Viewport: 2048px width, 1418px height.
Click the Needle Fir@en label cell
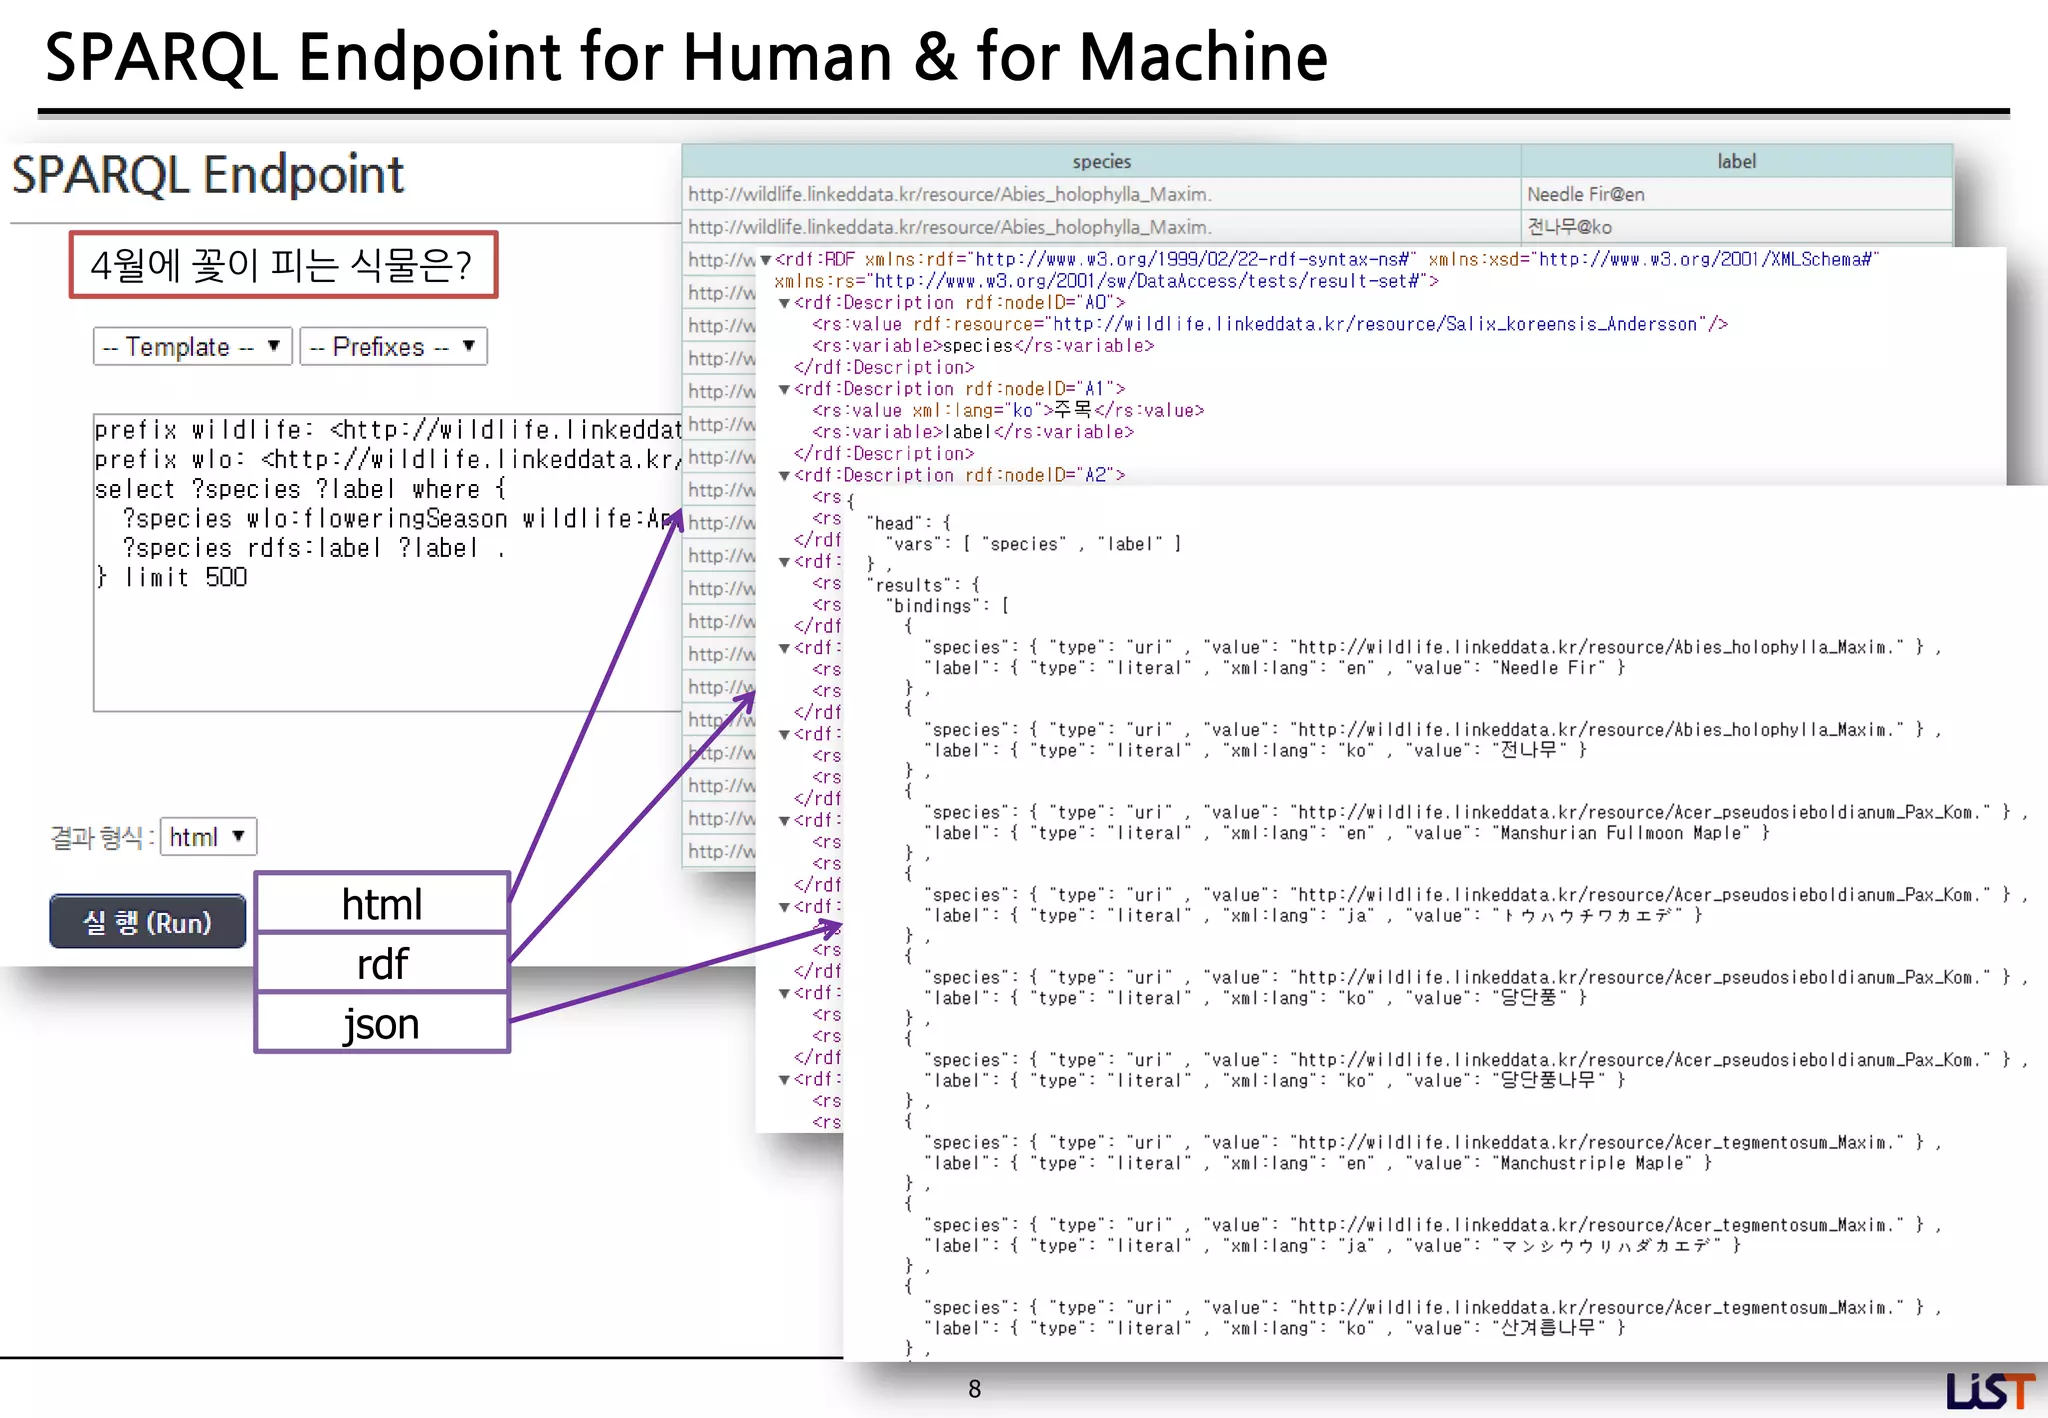[1586, 194]
